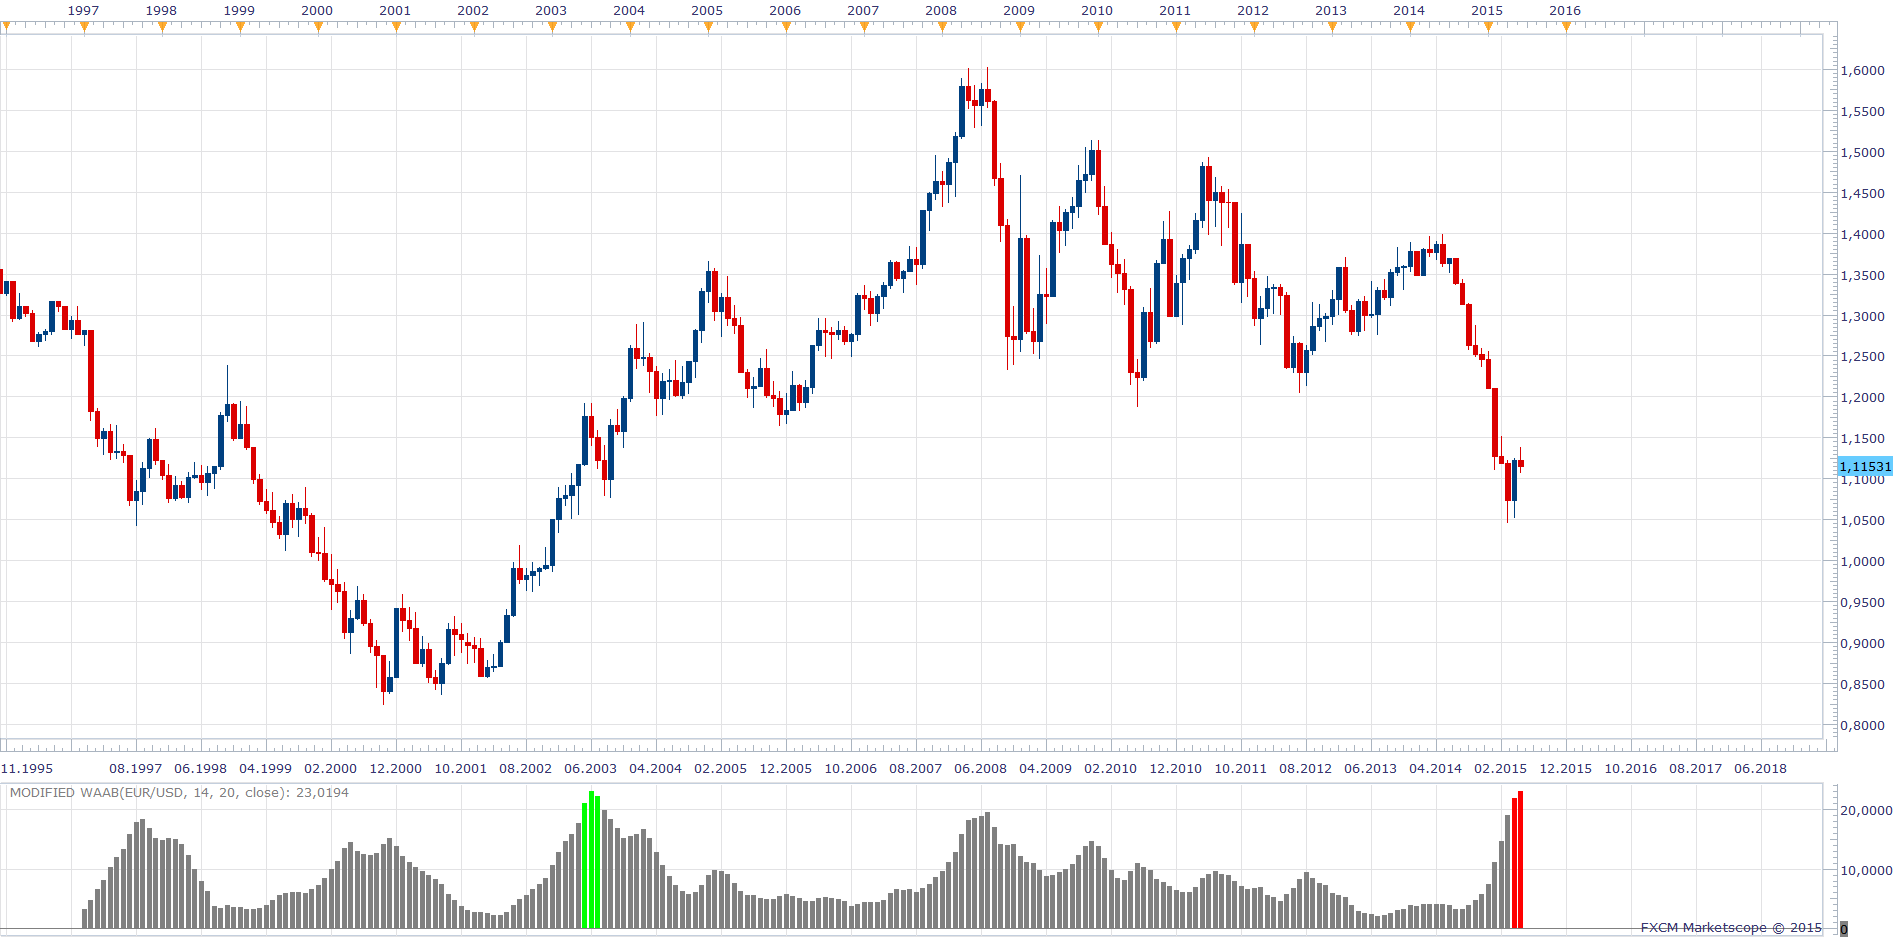Image resolution: width=1903 pixels, height=937 pixels.
Task: Select the 1,5000 price level label
Action: point(1863,153)
